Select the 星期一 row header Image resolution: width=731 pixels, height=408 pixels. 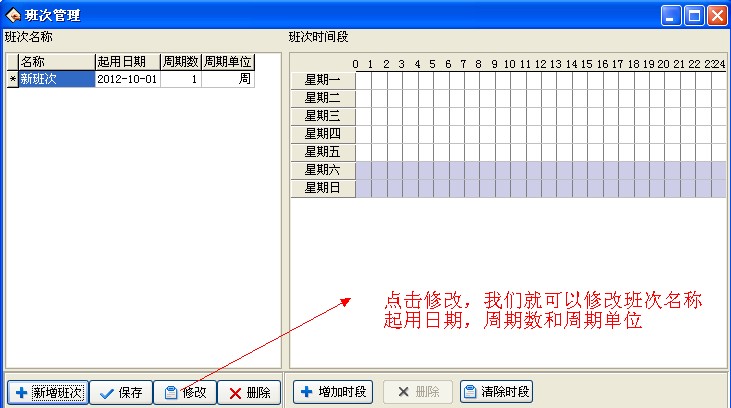[x=323, y=80]
